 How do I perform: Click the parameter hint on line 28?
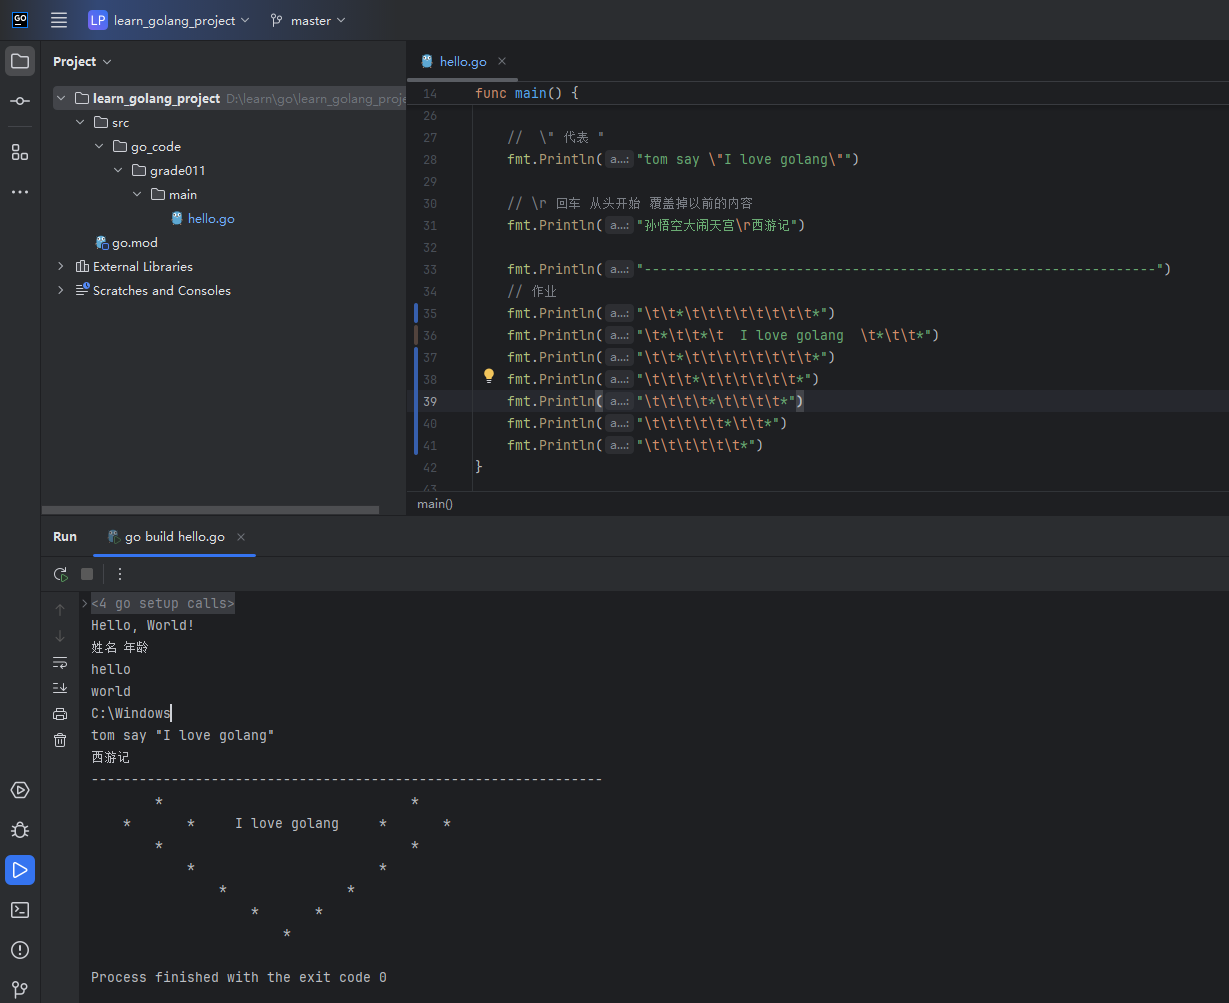click(619, 159)
